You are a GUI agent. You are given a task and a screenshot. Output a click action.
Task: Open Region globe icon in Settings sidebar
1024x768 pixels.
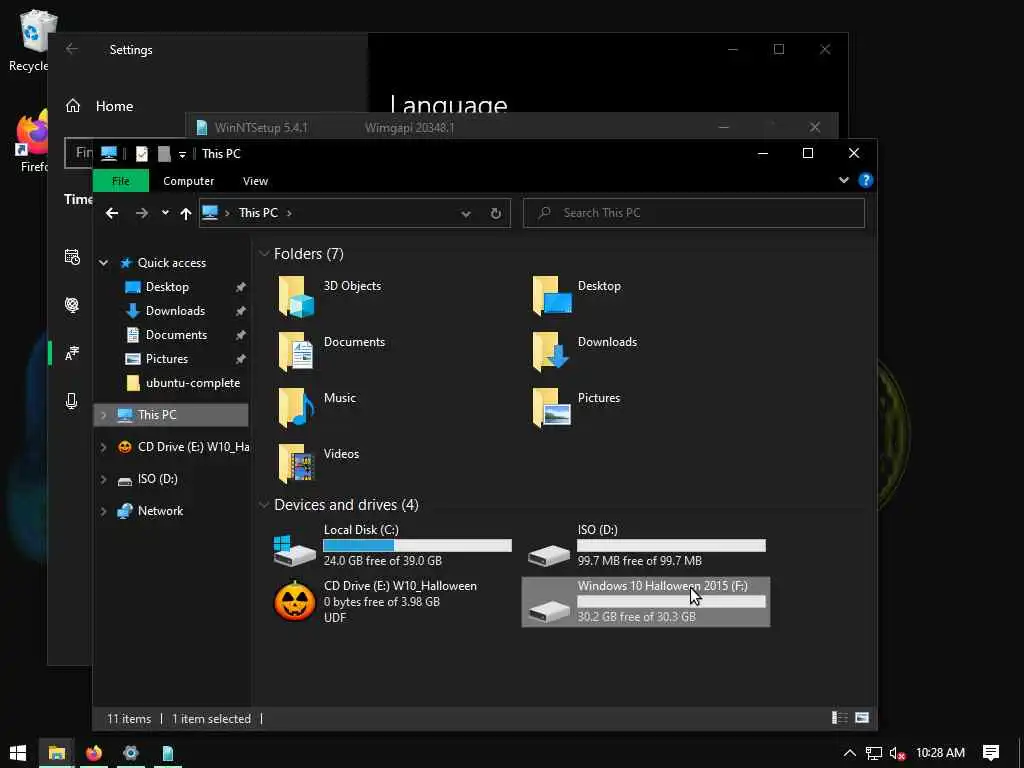pyautogui.click(x=72, y=305)
